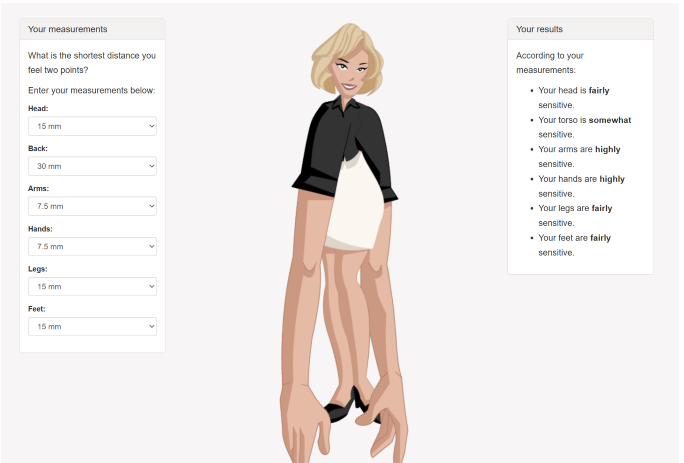The height and width of the screenshot is (463, 684).
Task: Expand the Arms measurement dropdown
Action: (92, 206)
